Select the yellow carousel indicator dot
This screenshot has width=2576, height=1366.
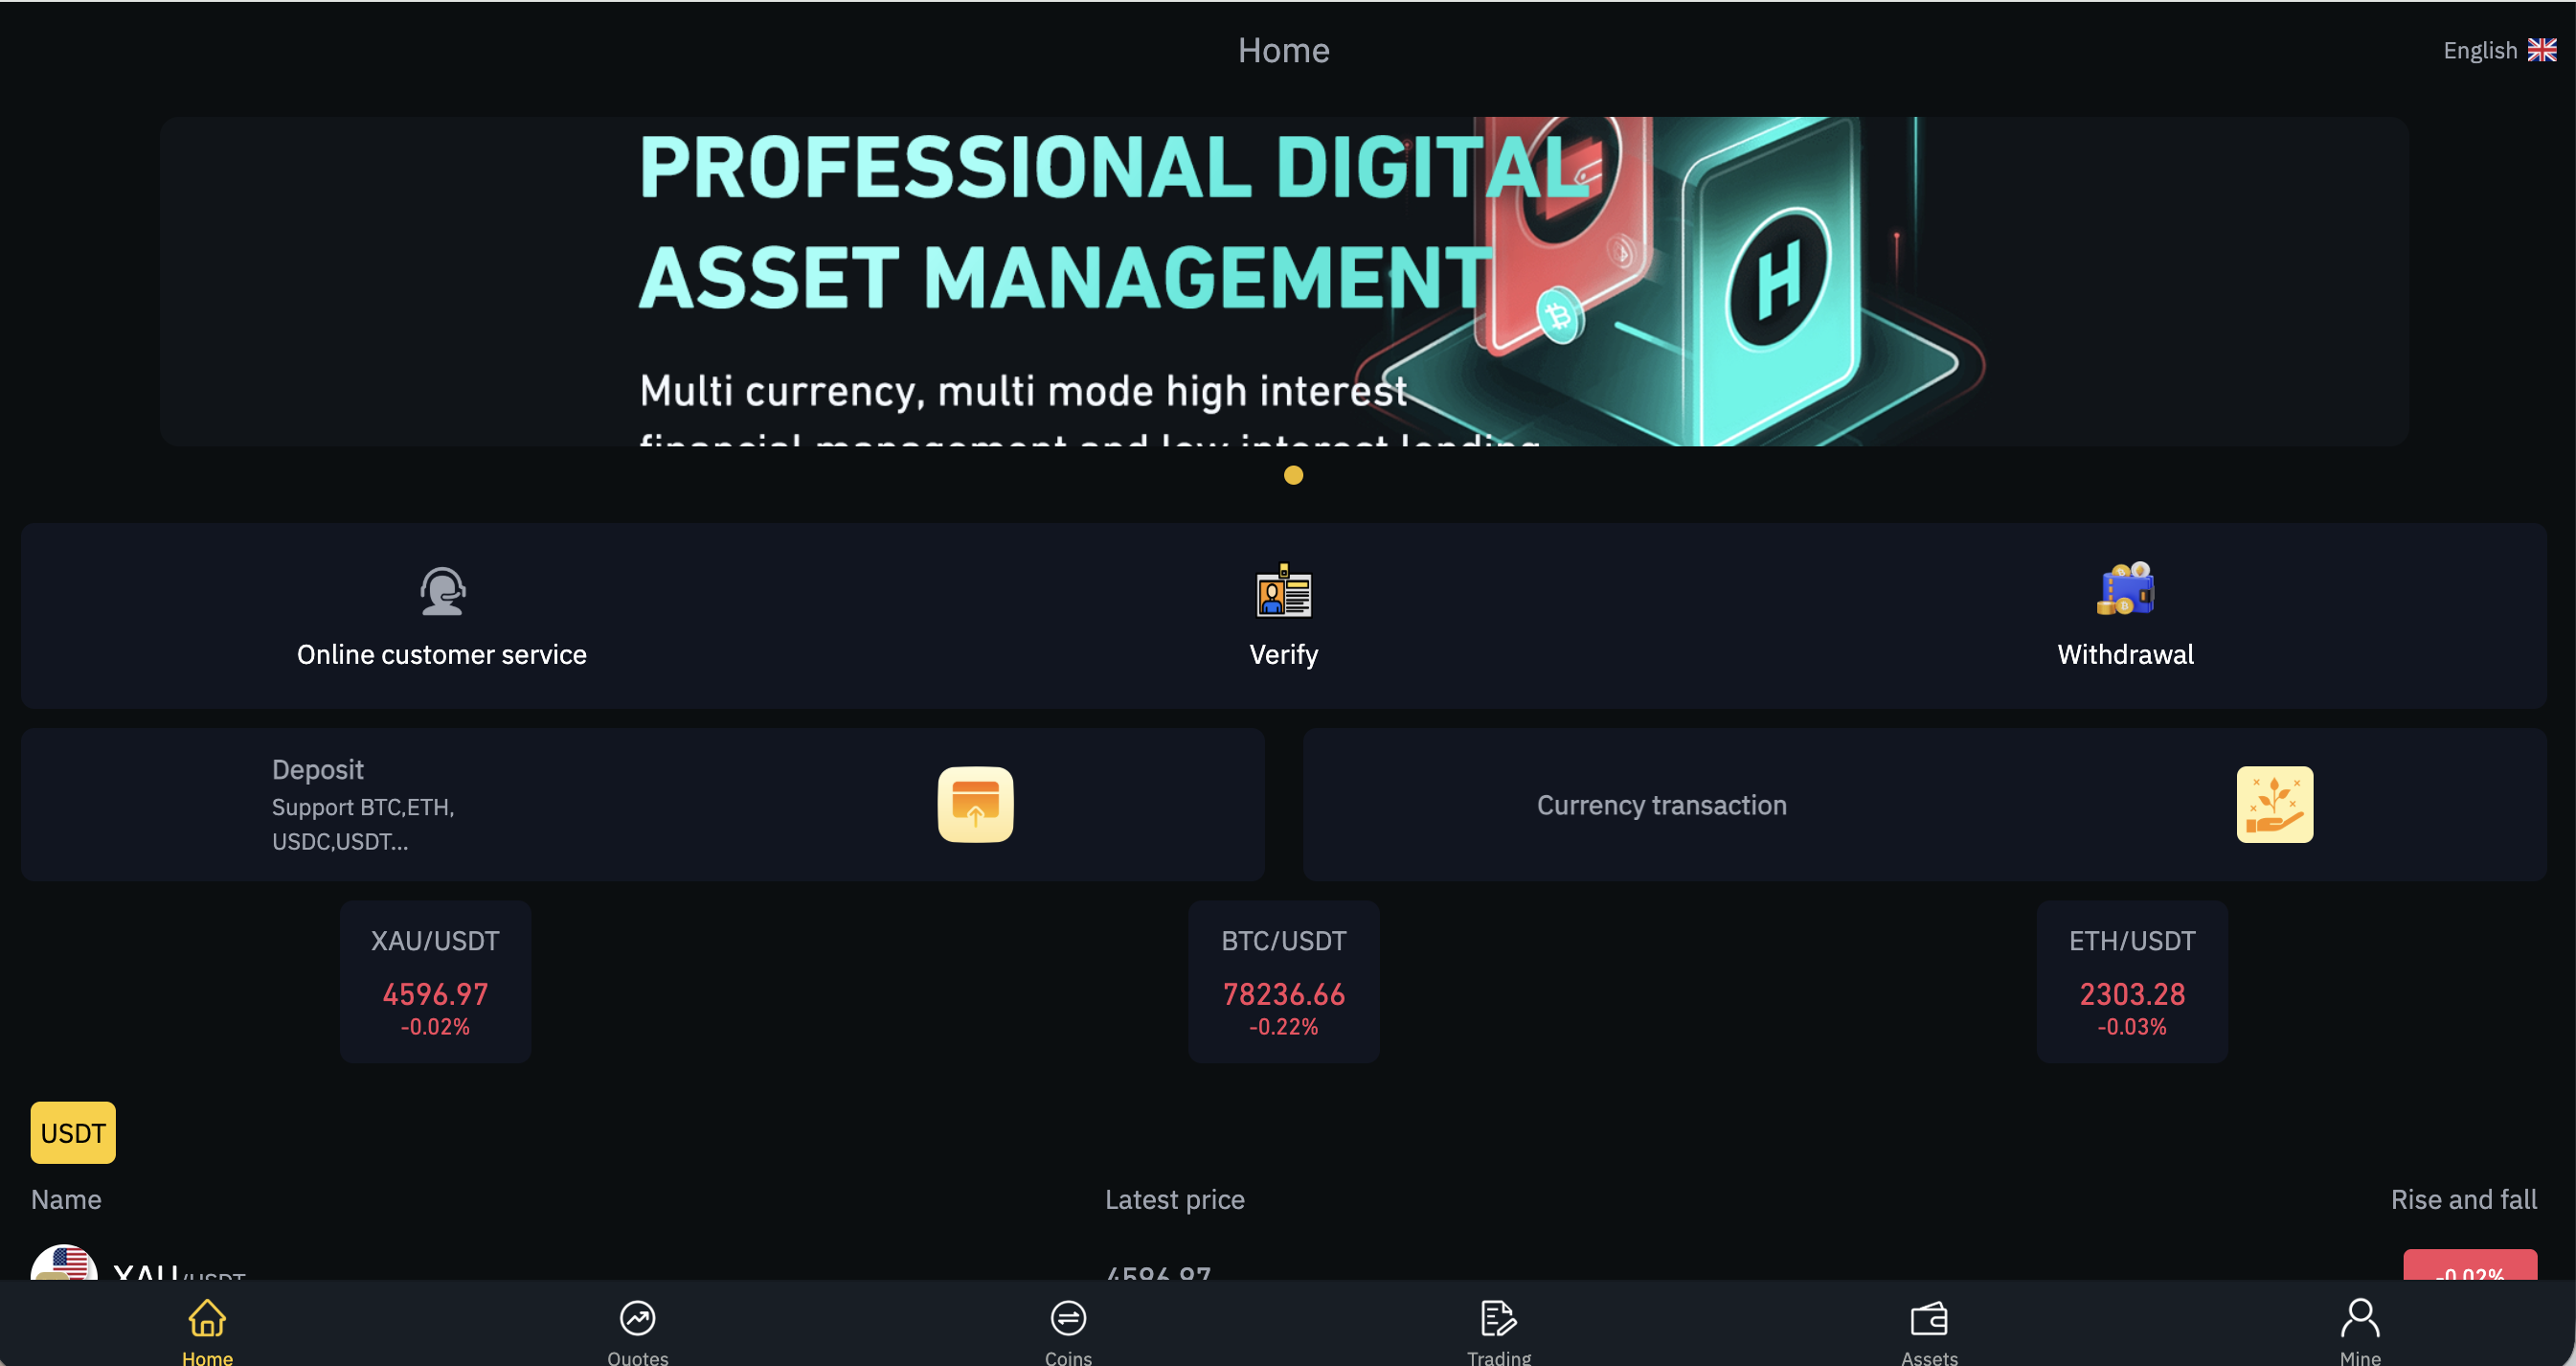[1293, 475]
